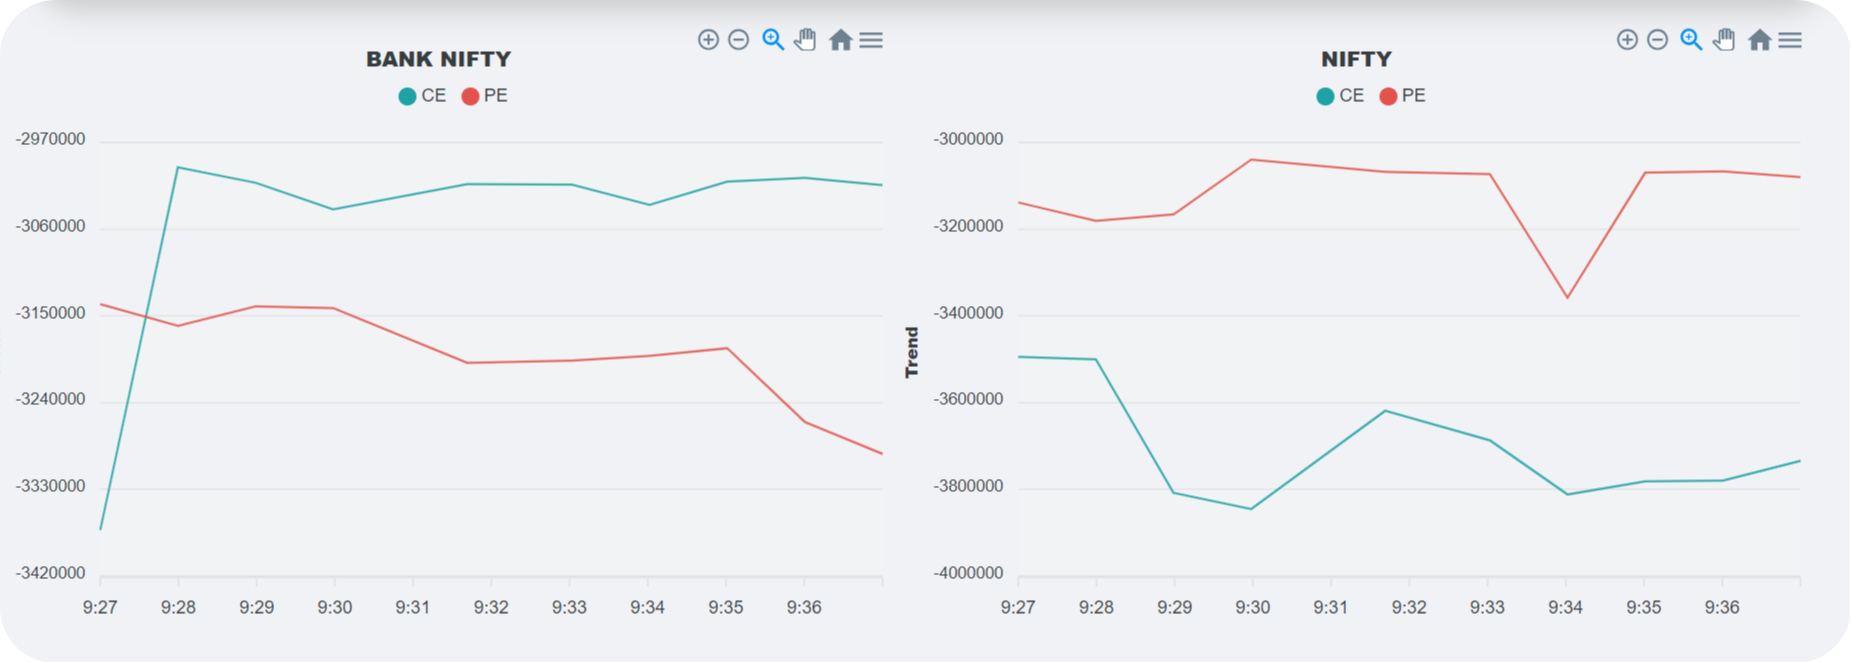Click the NIFTY chart title
The width and height of the screenshot is (1851, 663).
pyautogui.click(x=1356, y=59)
